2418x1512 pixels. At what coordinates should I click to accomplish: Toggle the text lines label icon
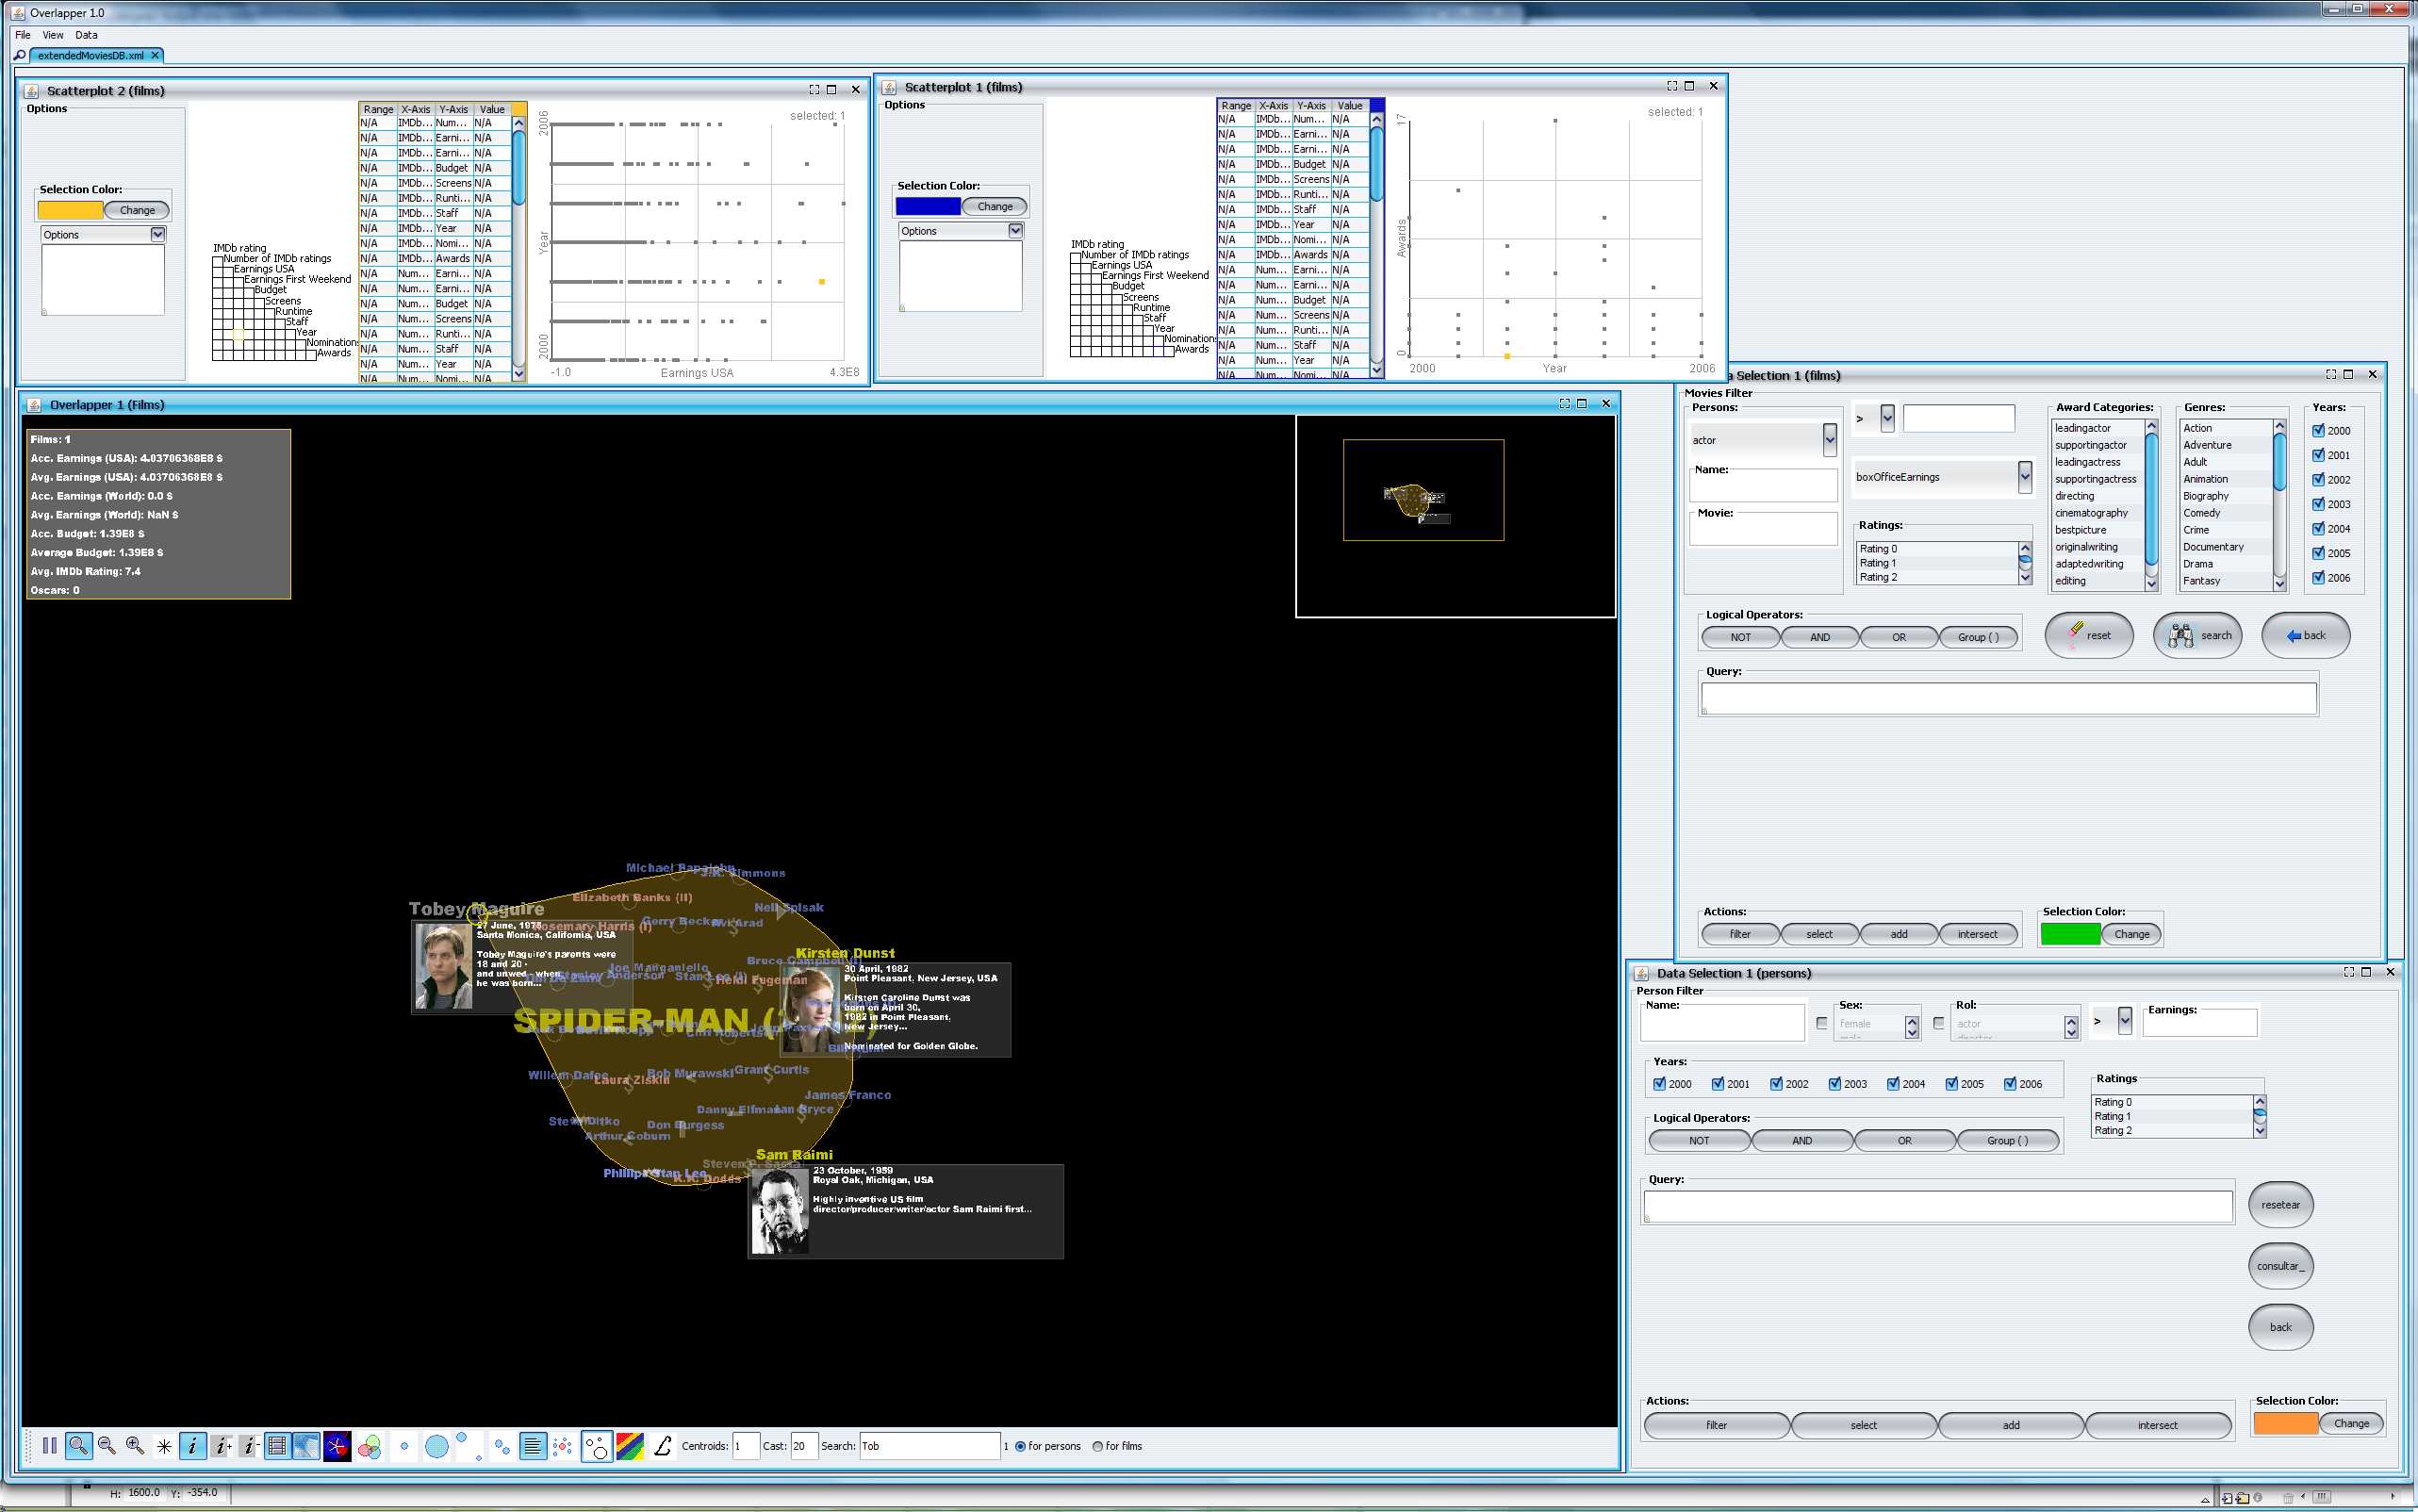(533, 1446)
